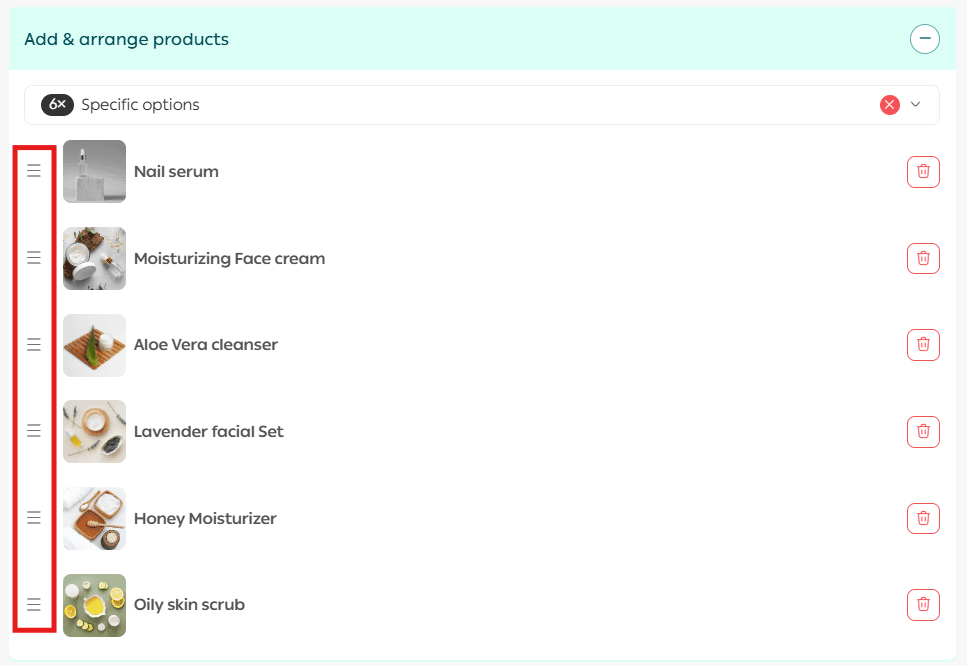Remove Oily skin scrub via trash icon

coord(923,605)
